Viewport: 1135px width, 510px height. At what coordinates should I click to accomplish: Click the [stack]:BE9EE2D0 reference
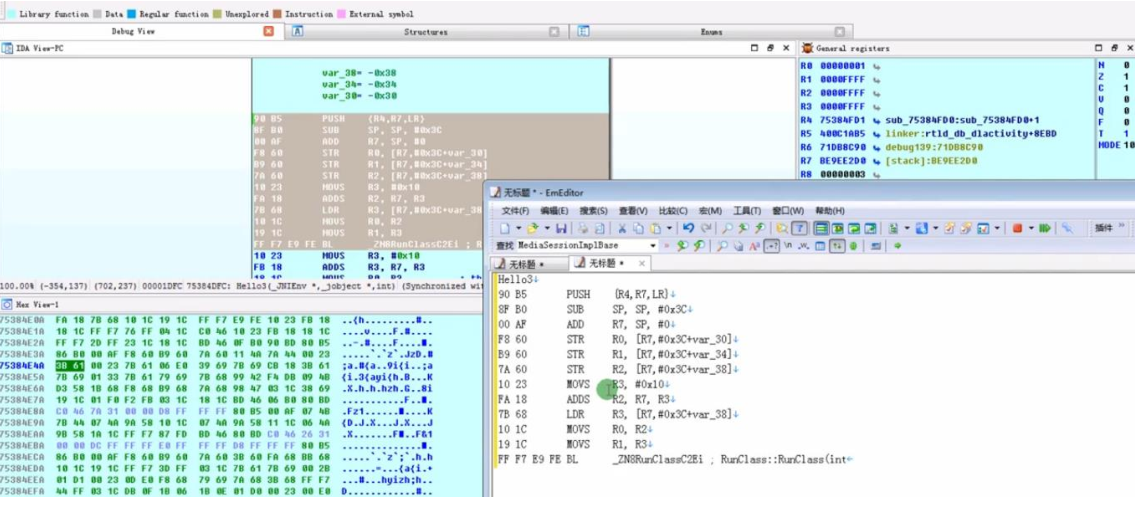coord(931,161)
